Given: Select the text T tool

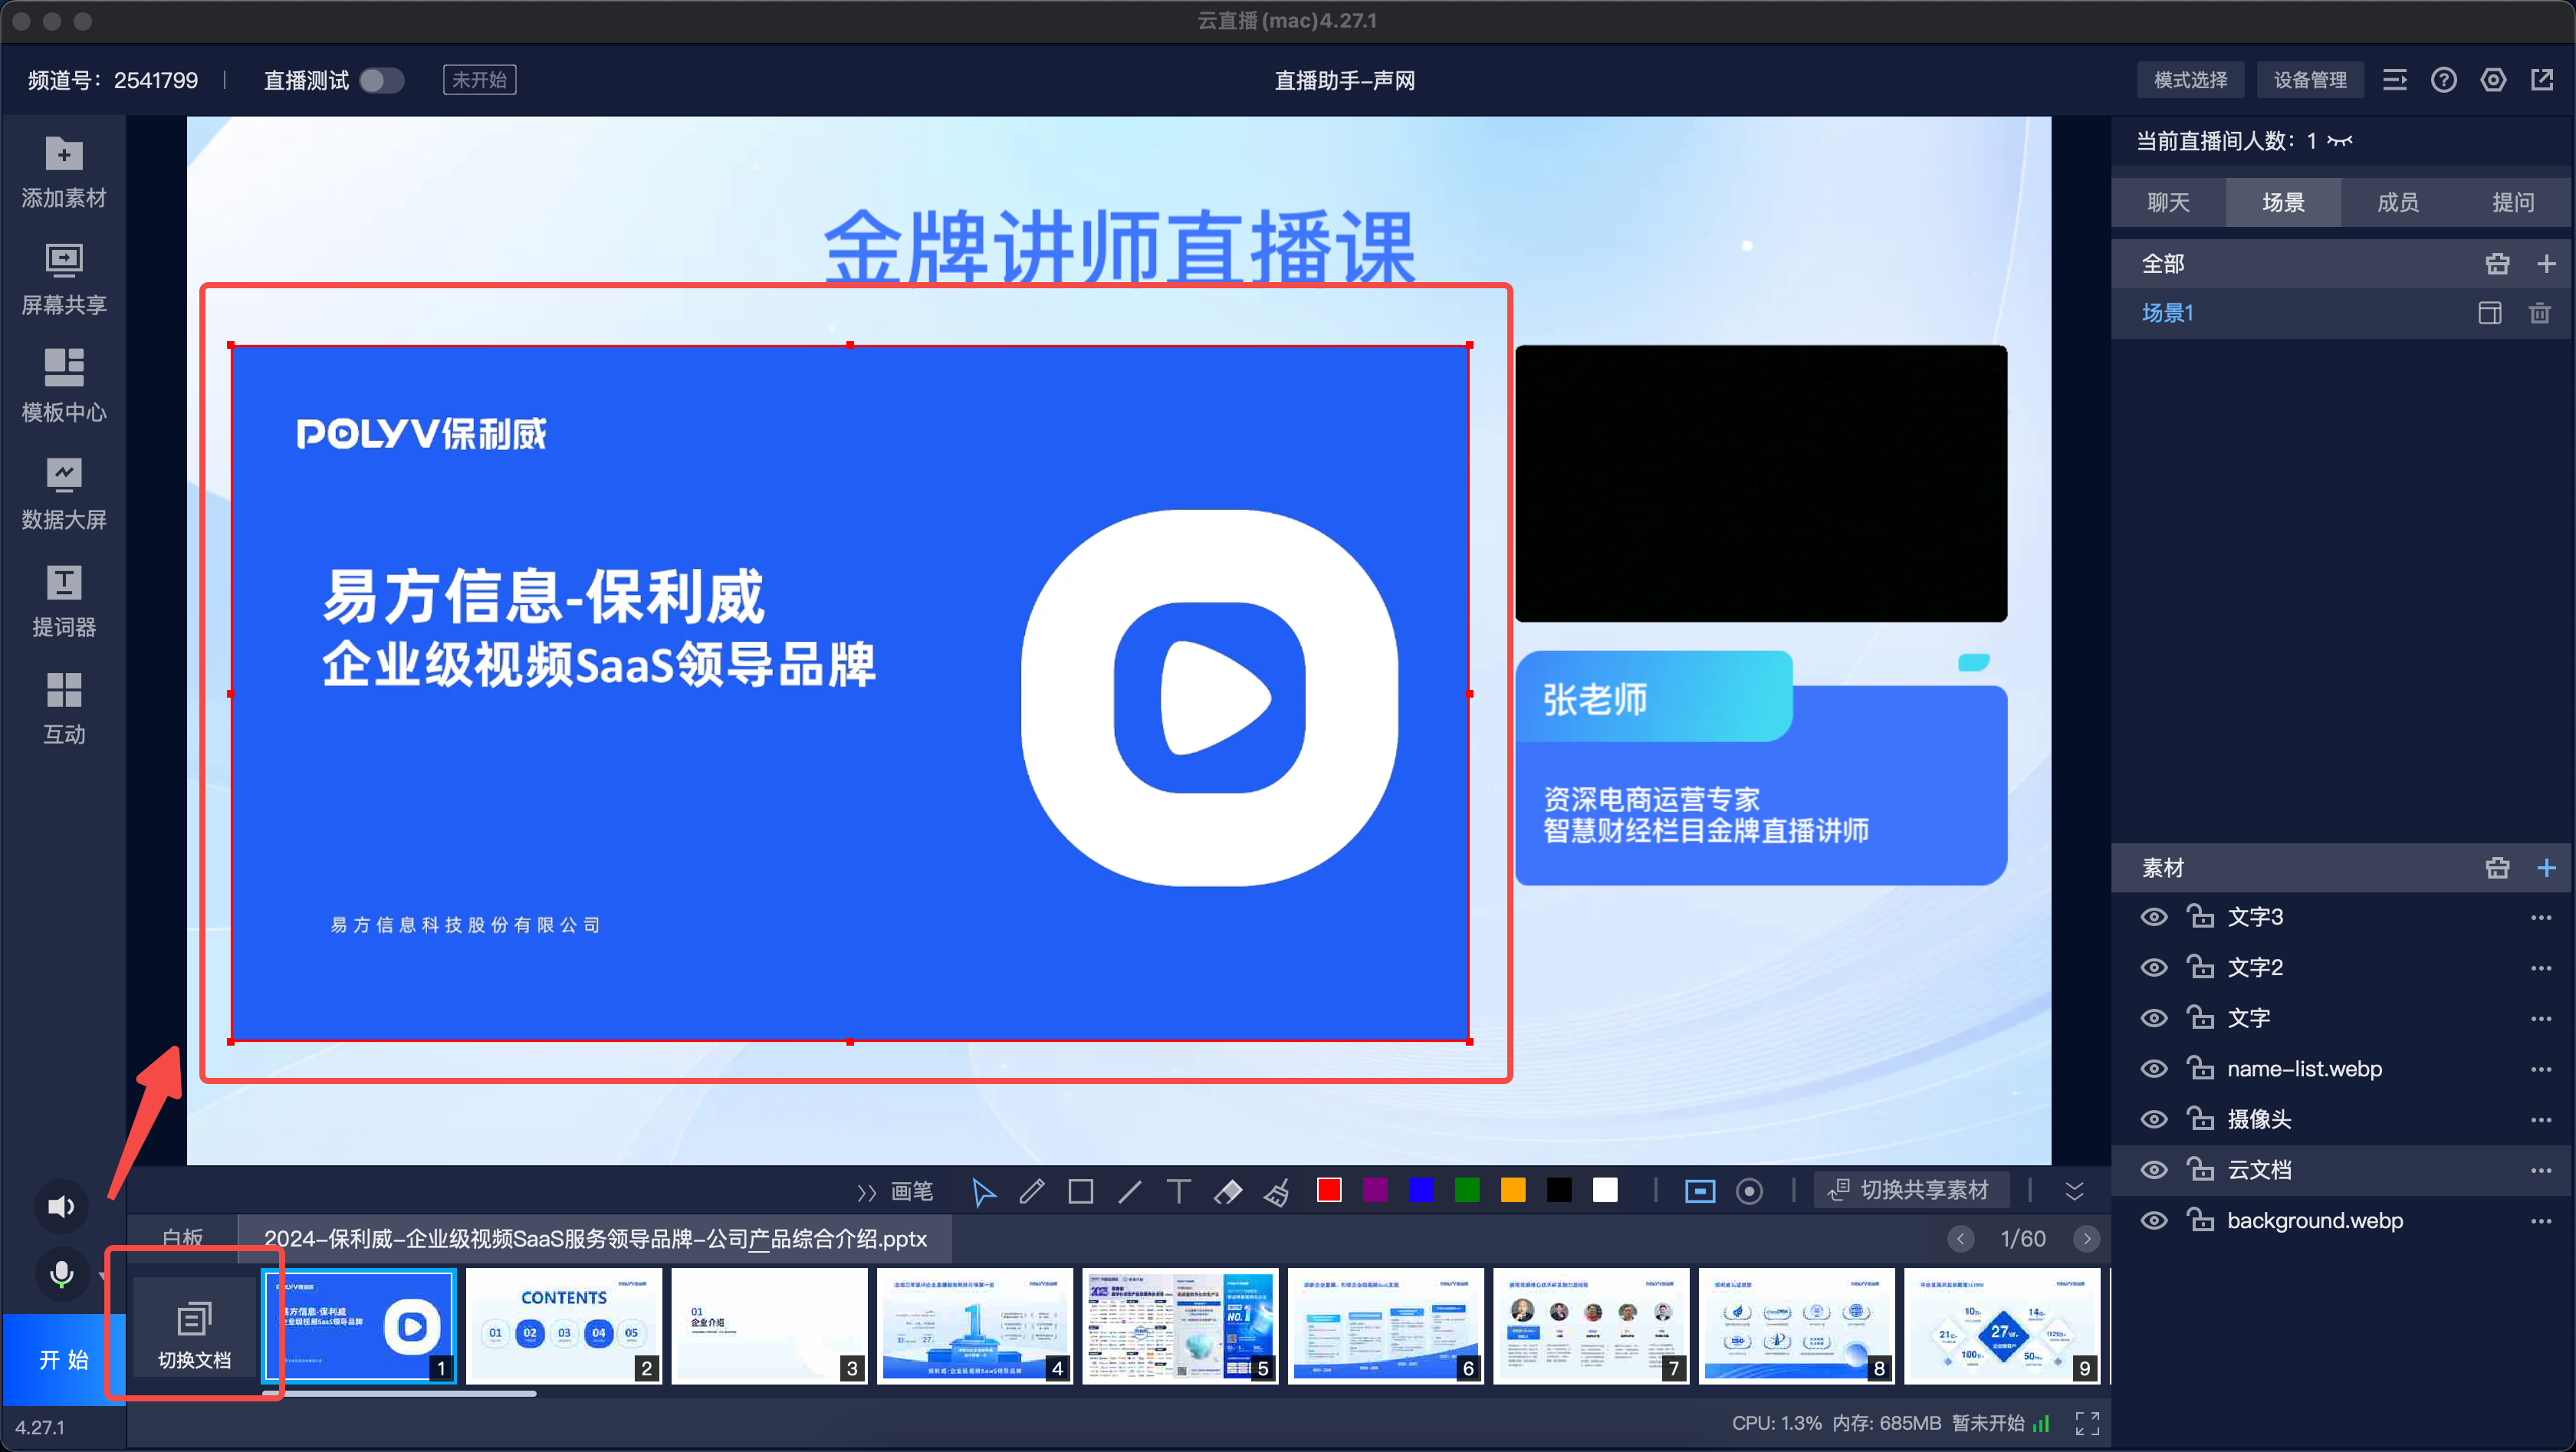Looking at the screenshot, I should 1179,1191.
